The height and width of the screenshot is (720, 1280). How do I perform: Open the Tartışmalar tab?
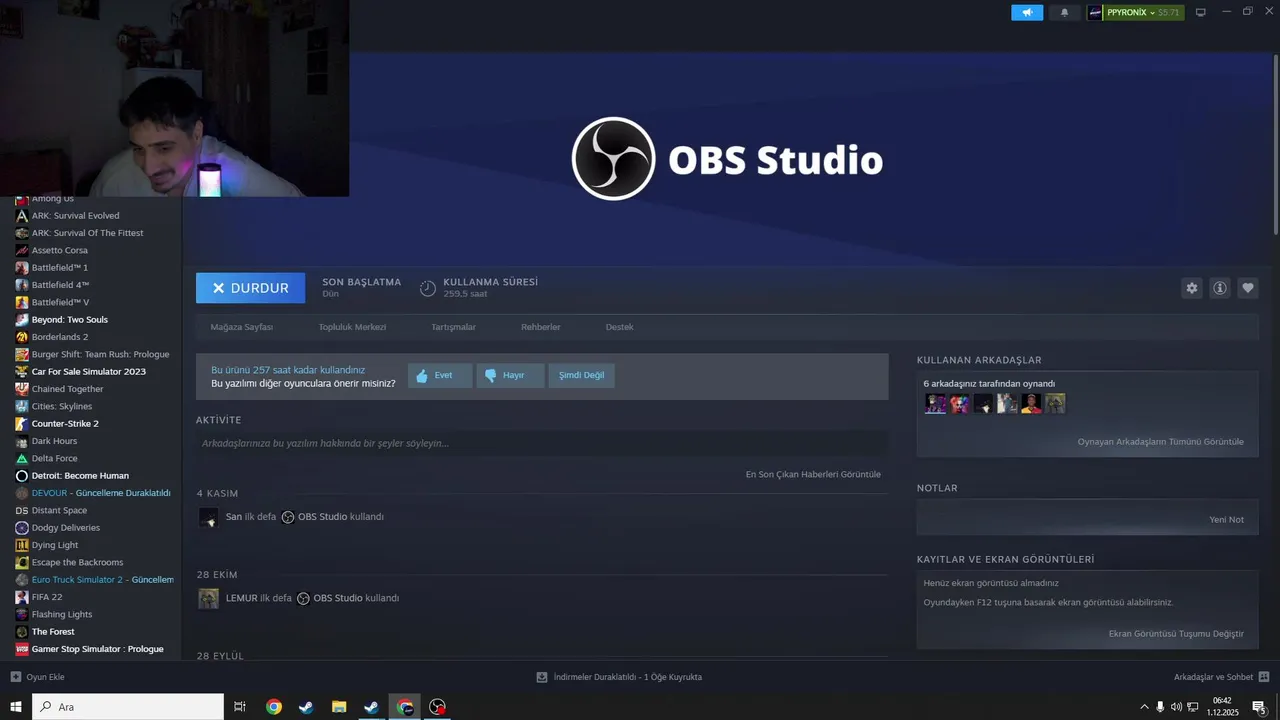(453, 327)
